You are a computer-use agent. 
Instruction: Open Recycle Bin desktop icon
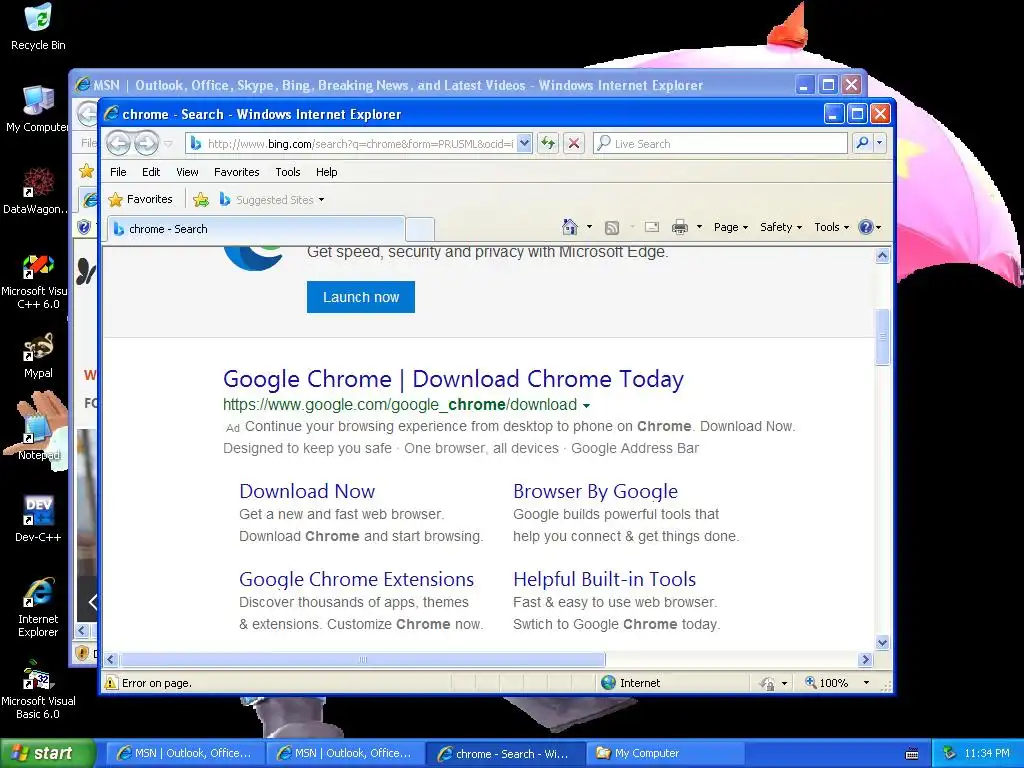pos(38,27)
